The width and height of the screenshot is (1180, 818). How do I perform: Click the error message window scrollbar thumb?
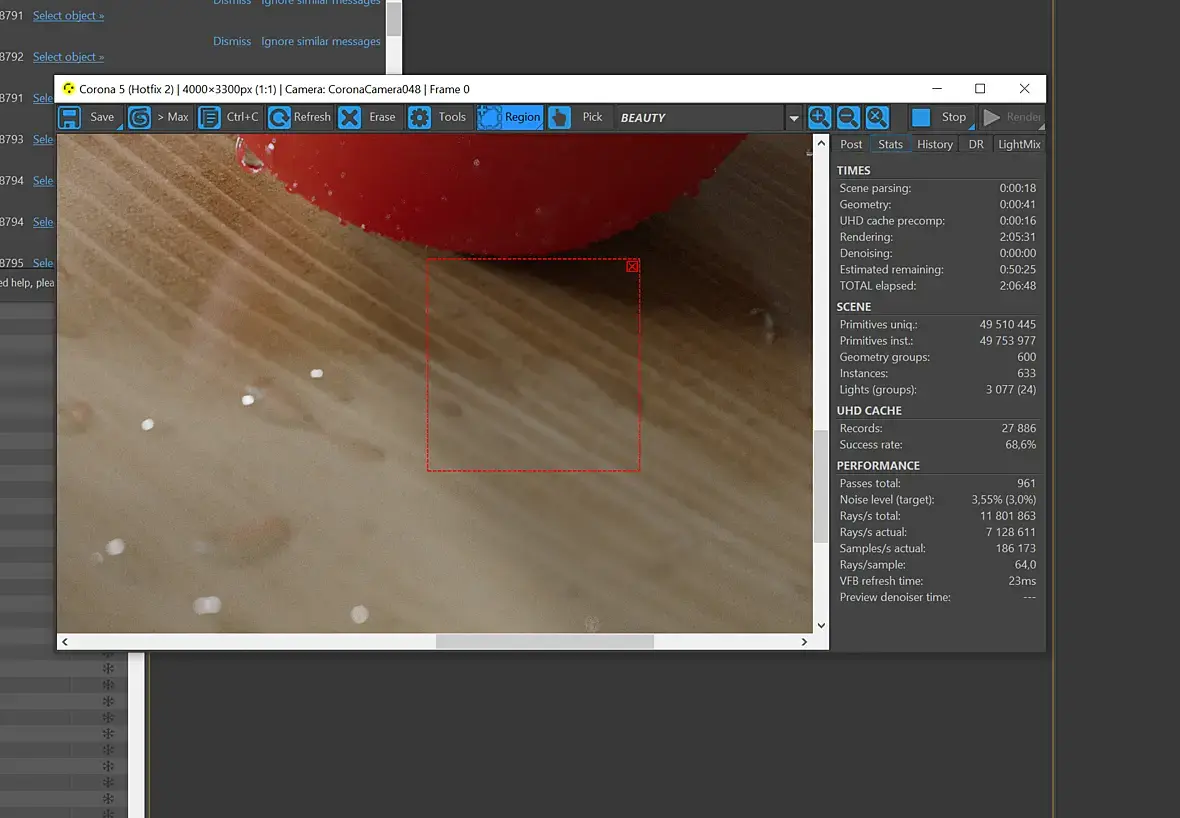(394, 18)
